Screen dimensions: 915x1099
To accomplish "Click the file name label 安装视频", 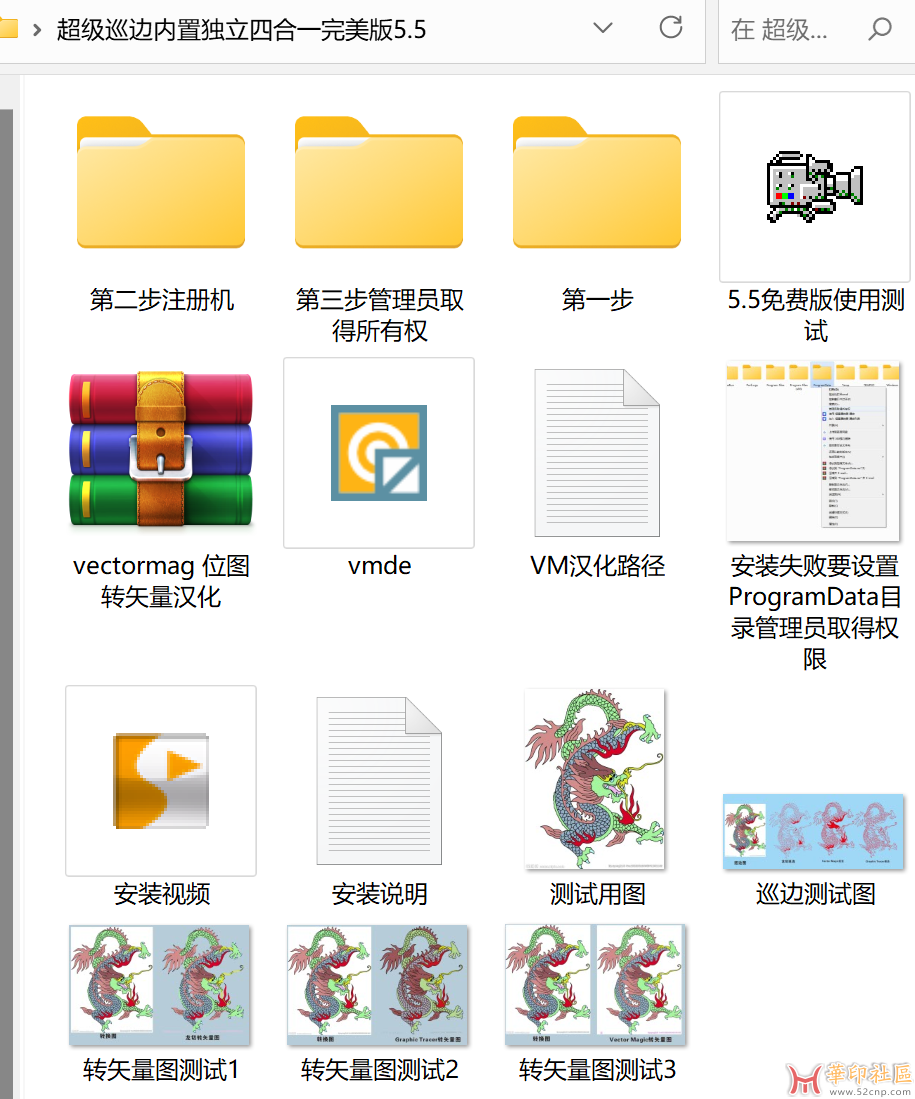I will (x=161, y=894).
